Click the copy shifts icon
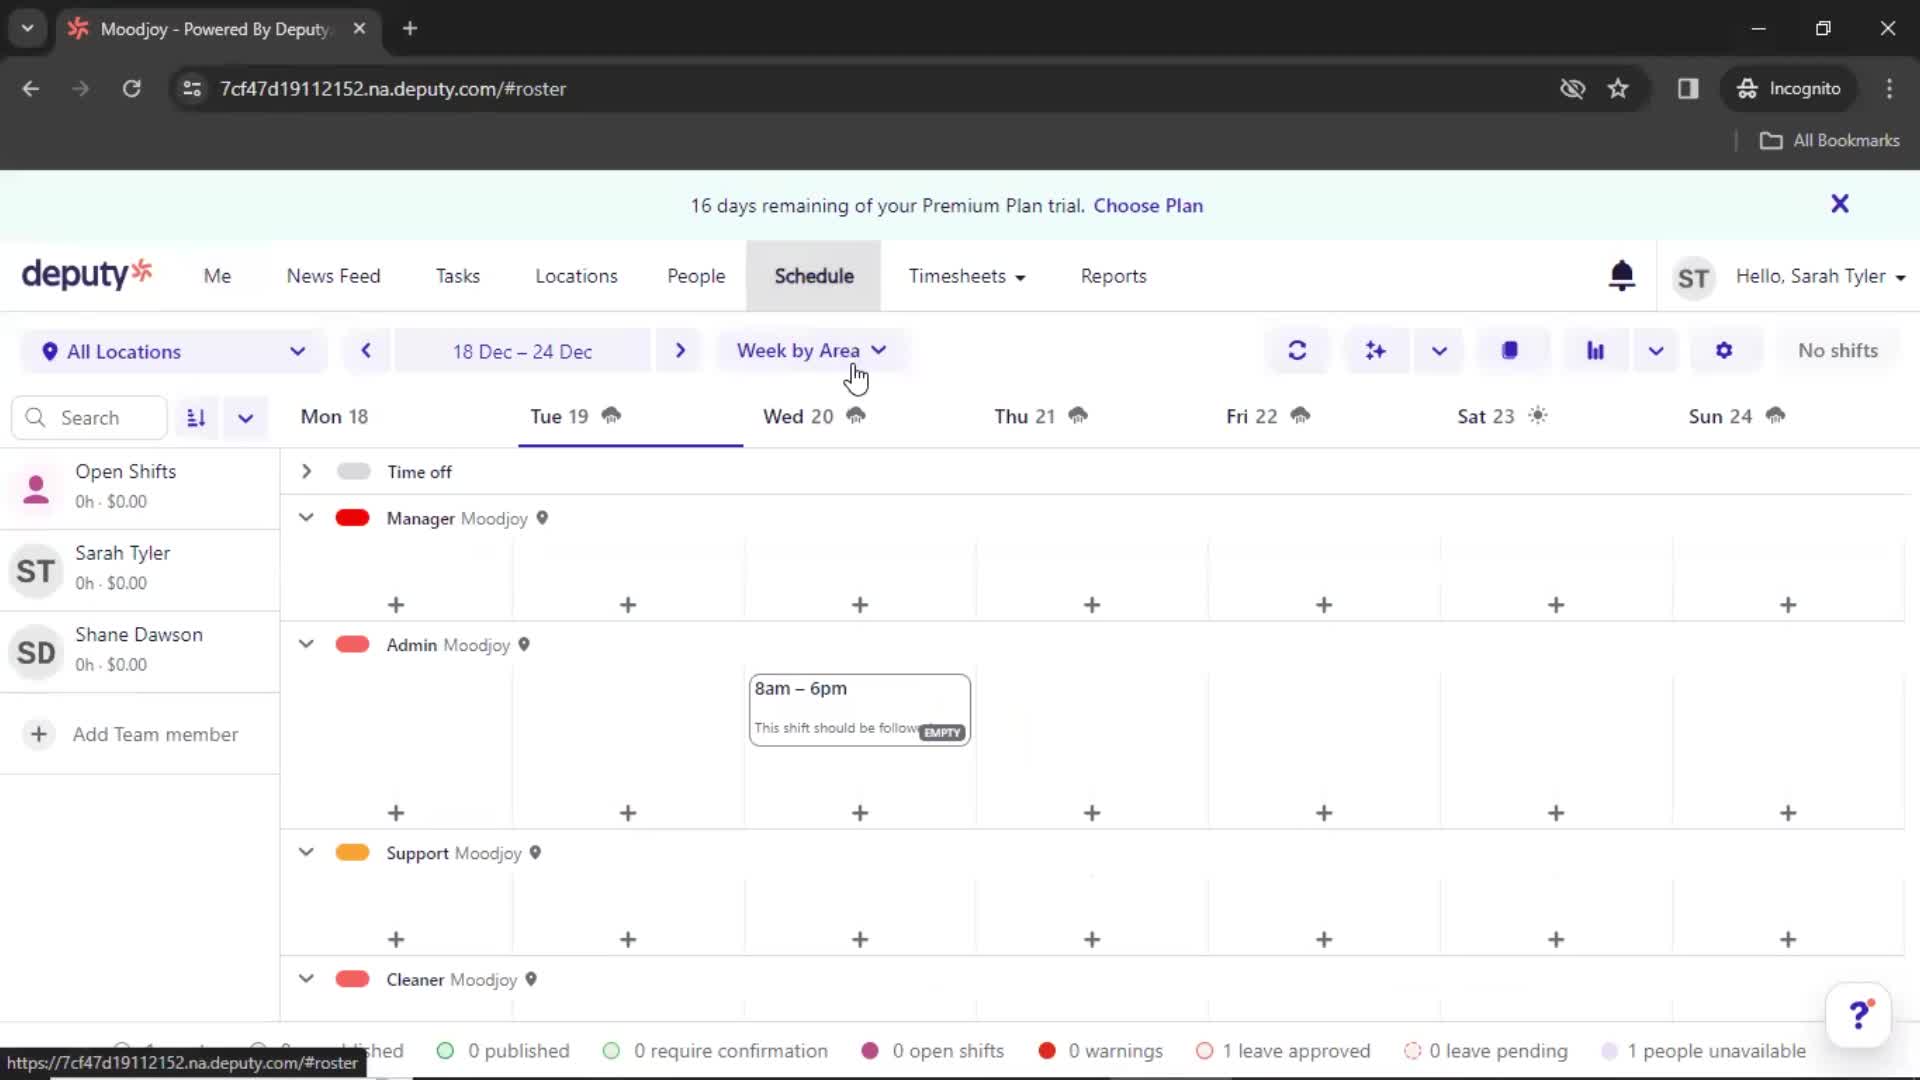The height and width of the screenshot is (1080, 1920). [x=1510, y=351]
